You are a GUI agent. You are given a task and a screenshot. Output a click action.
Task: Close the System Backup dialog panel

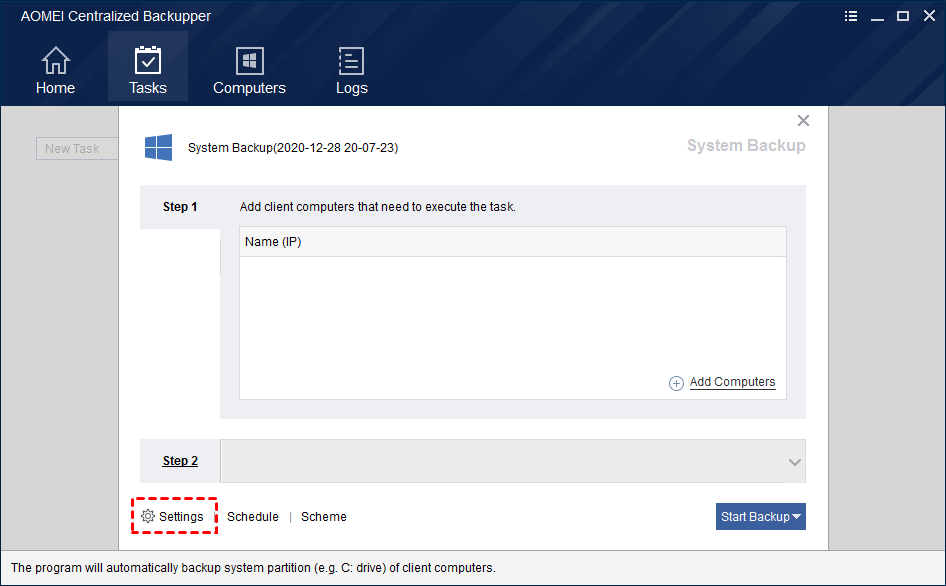[x=803, y=121]
